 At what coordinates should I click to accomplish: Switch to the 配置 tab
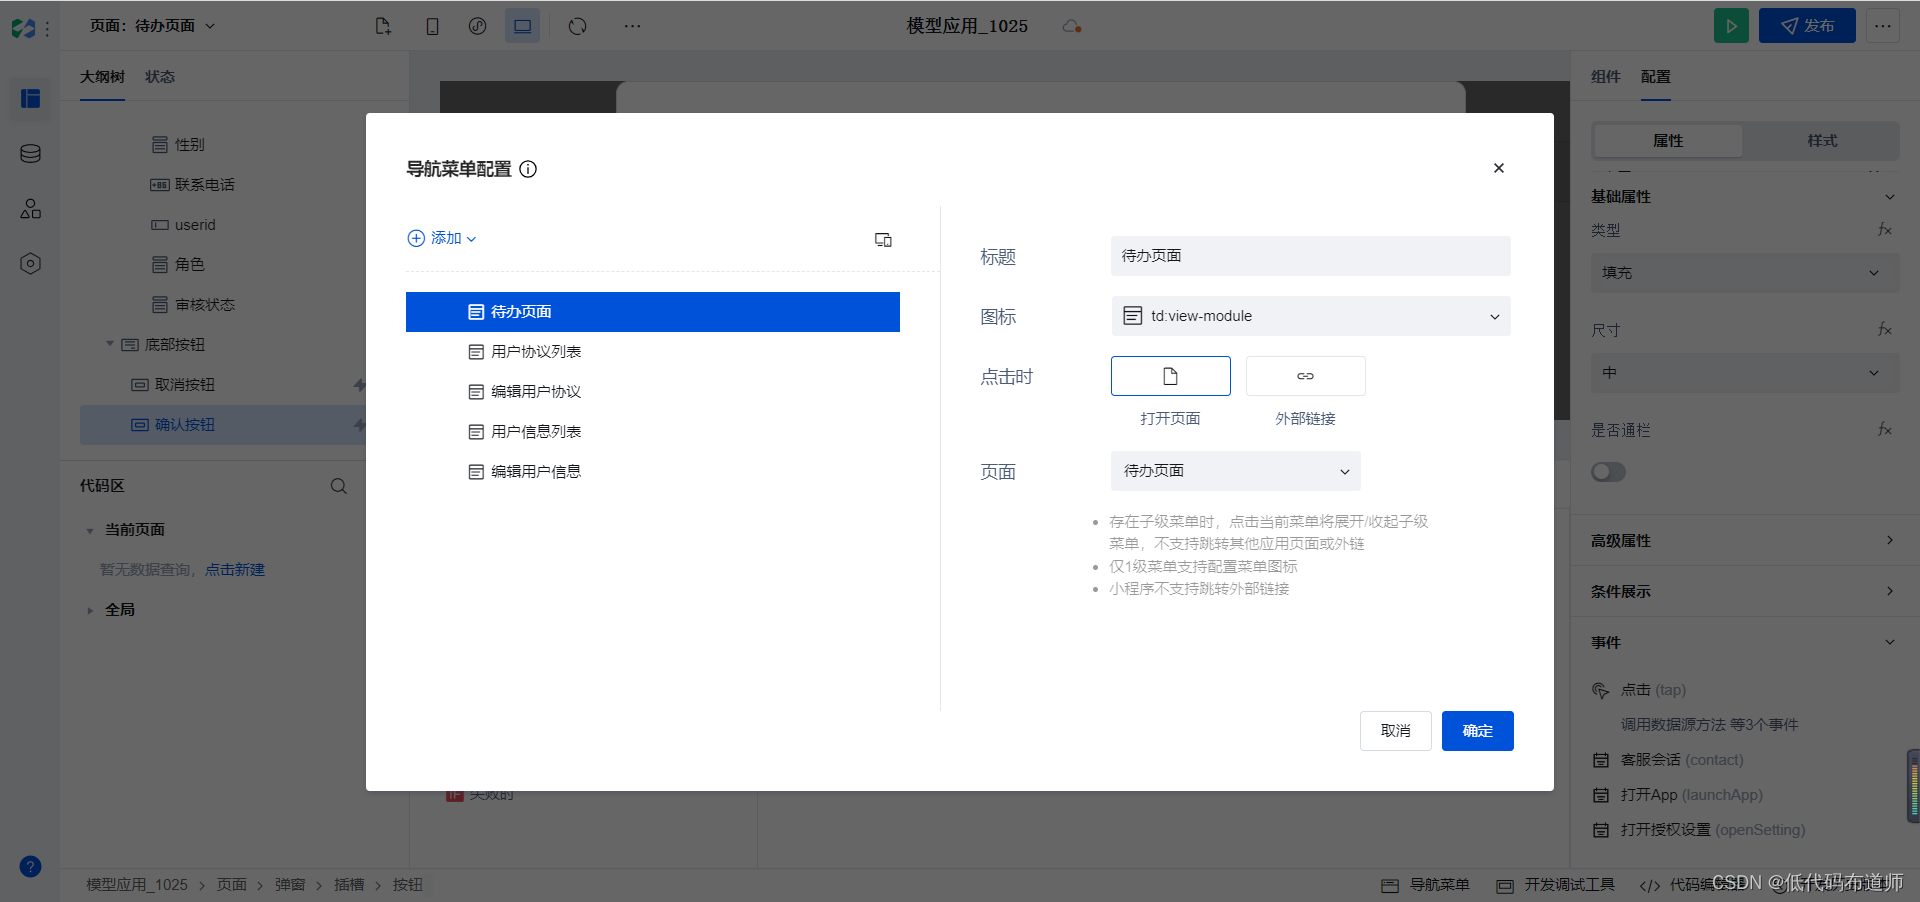coord(1656,77)
